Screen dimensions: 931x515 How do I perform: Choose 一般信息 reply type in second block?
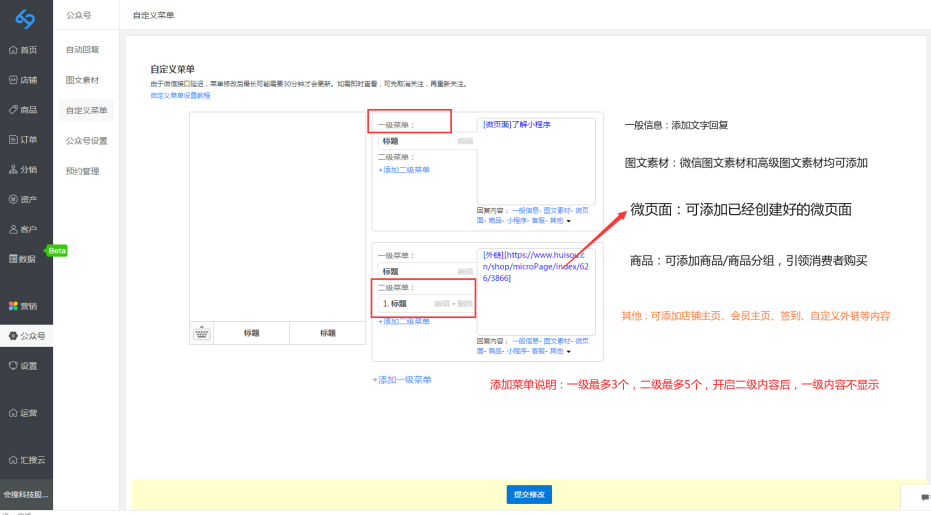point(525,341)
